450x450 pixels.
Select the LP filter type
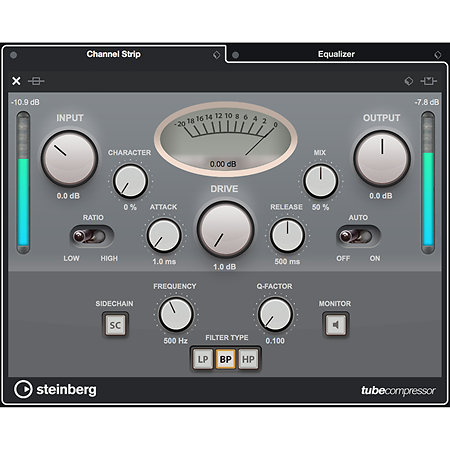click(x=203, y=359)
